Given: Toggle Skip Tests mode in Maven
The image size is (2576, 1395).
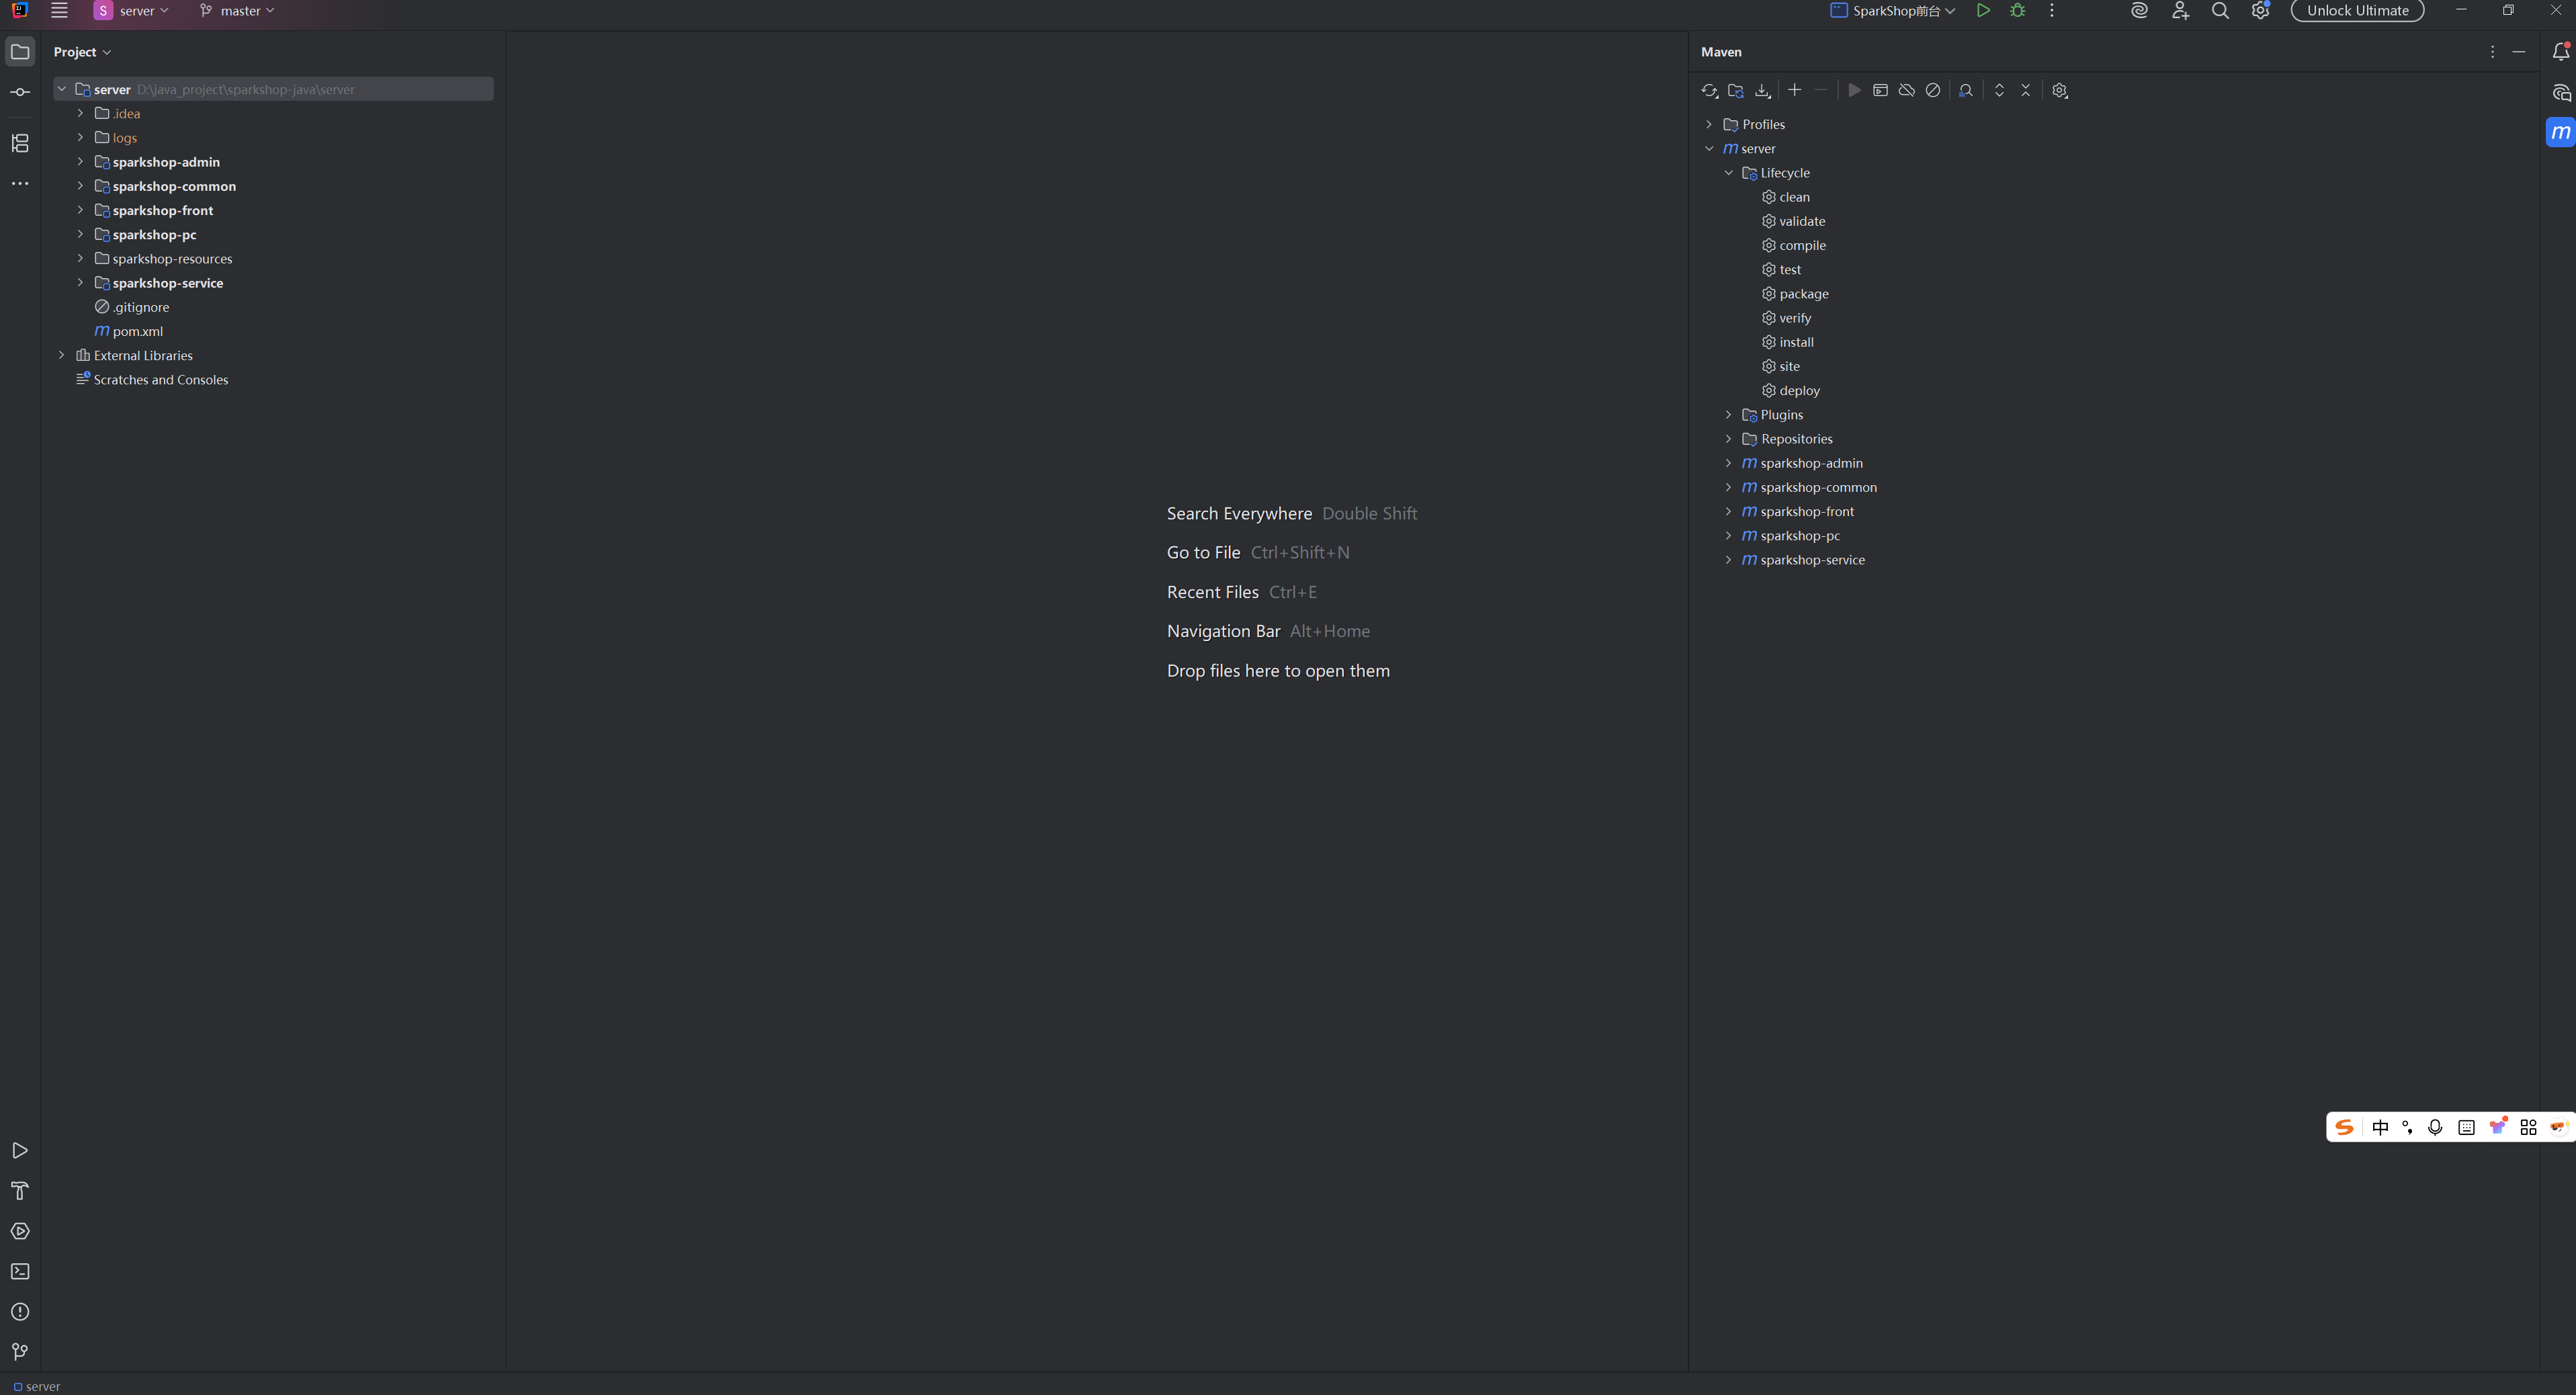Looking at the screenshot, I should tap(1933, 90).
